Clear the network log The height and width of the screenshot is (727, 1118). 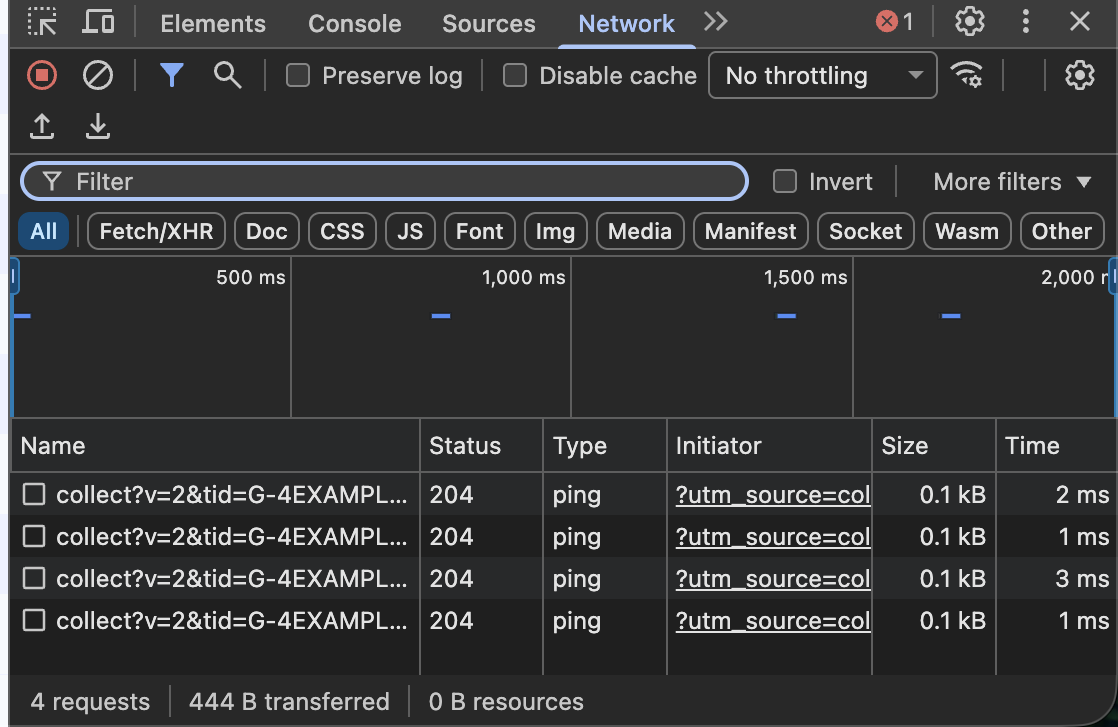tap(98, 75)
